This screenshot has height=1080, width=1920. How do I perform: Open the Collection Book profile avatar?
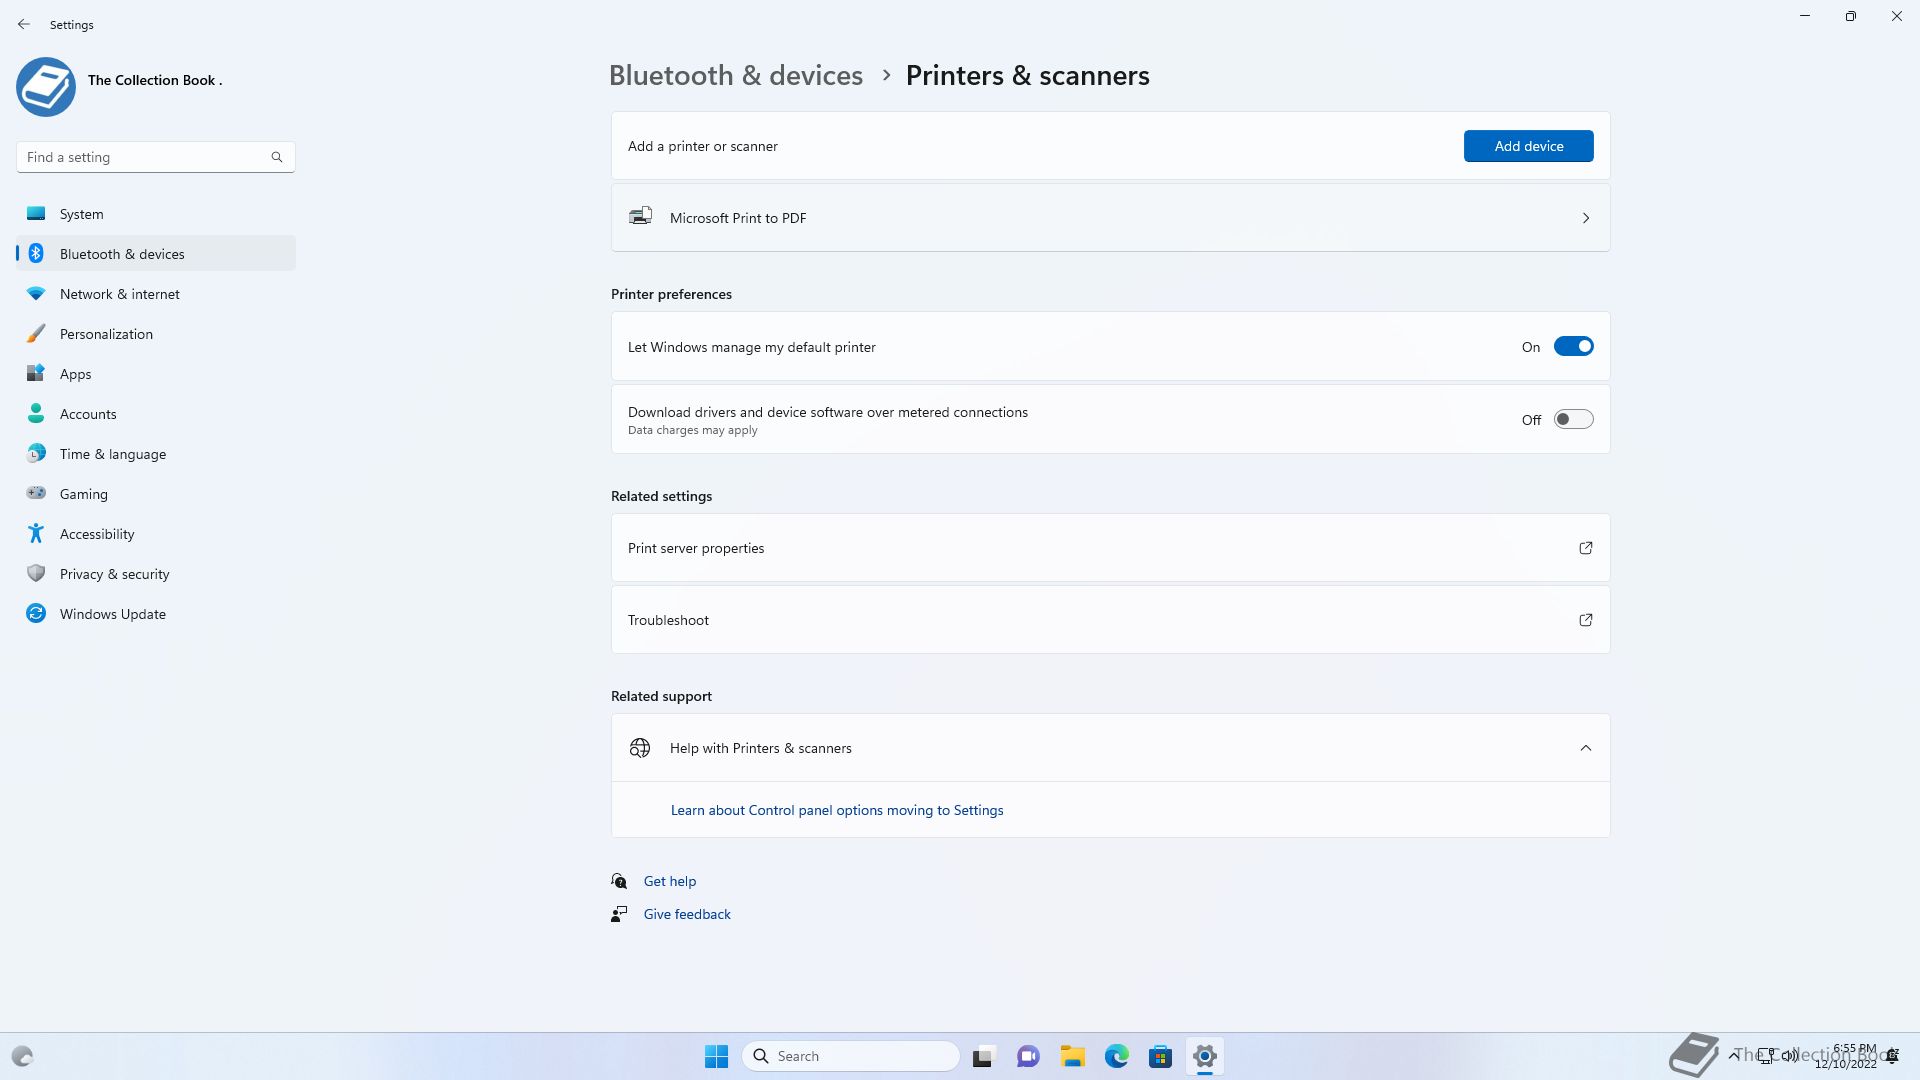click(x=46, y=87)
